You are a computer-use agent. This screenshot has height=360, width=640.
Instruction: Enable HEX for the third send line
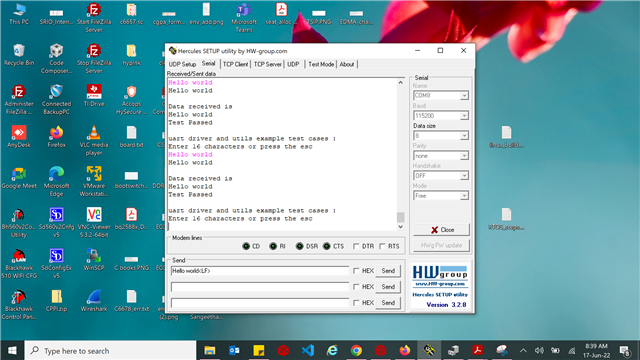(x=356, y=302)
